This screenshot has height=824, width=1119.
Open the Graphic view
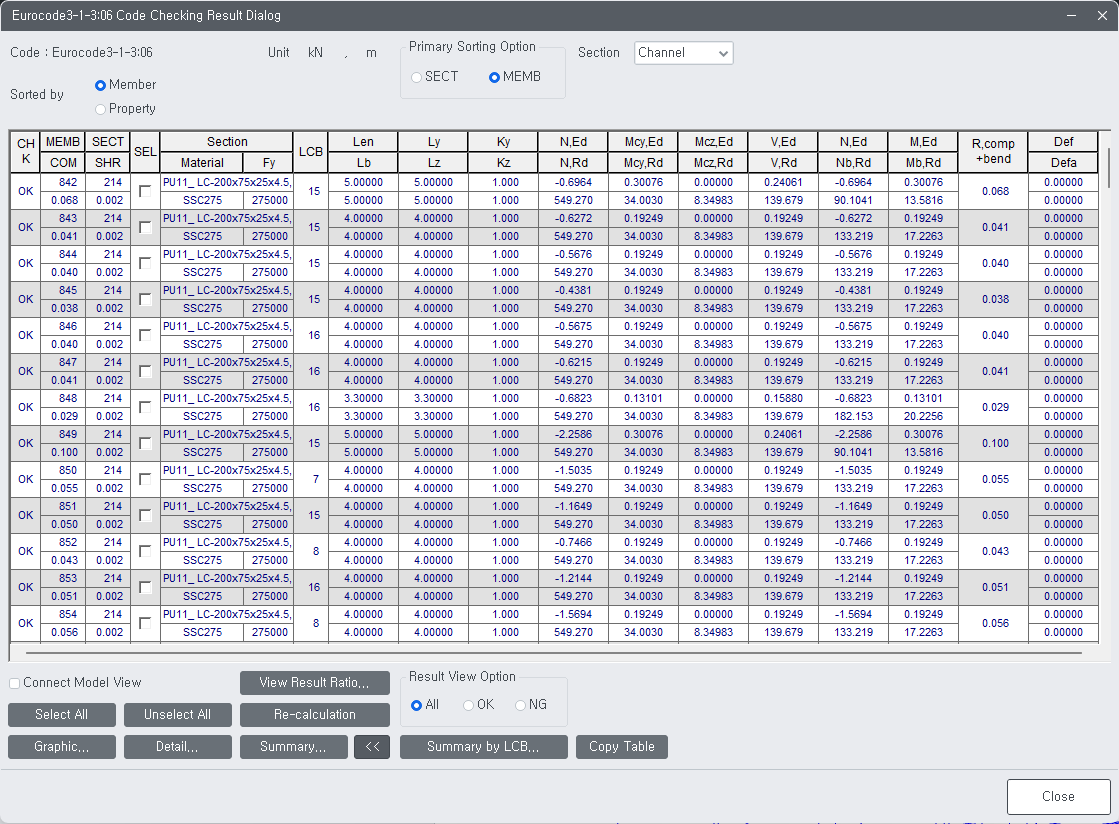click(x=61, y=746)
